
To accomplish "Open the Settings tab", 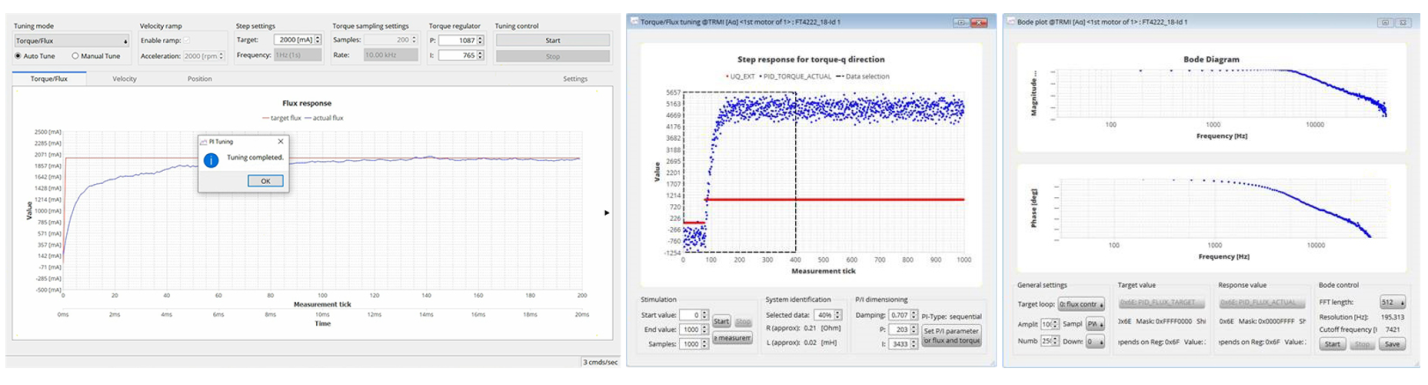I will tap(575, 78).
